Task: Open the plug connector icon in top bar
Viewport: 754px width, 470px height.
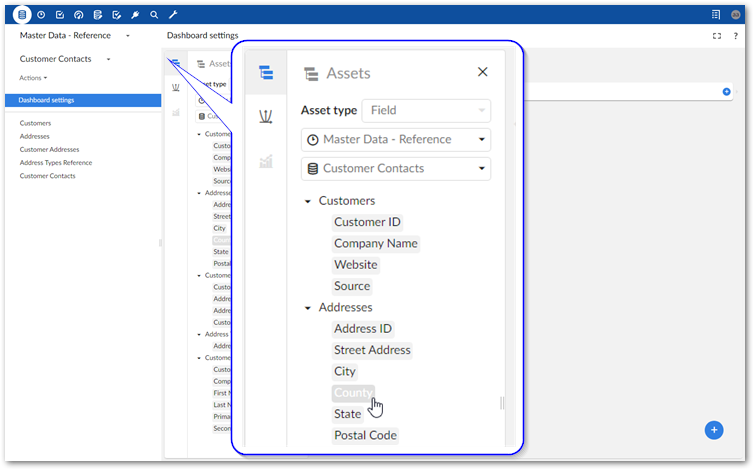Action: point(135,15)
